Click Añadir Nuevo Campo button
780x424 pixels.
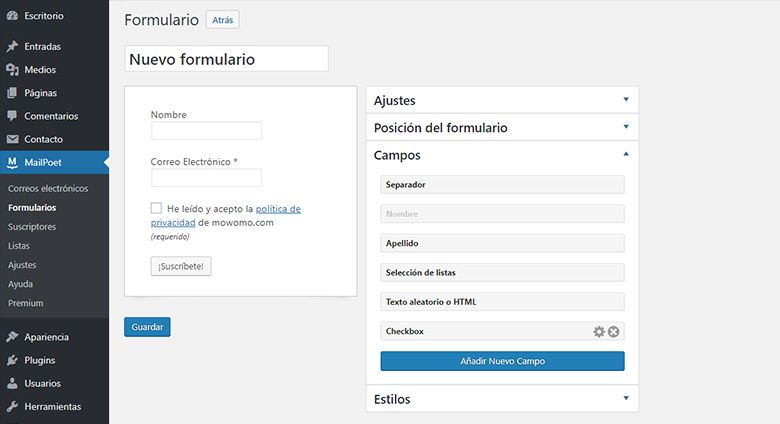[x=502, y=361]
